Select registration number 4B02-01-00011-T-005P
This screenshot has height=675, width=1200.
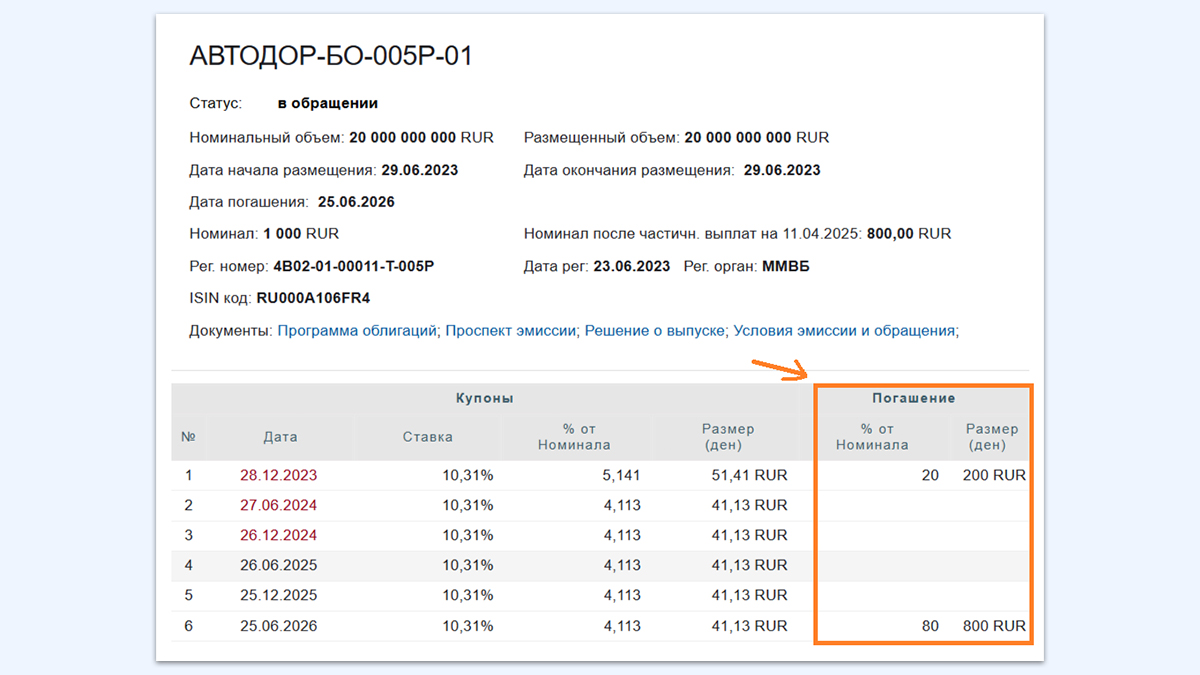point(354,266)
